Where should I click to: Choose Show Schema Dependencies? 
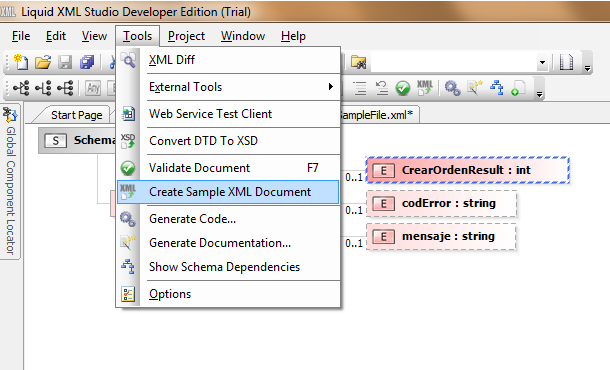(229, 267)
